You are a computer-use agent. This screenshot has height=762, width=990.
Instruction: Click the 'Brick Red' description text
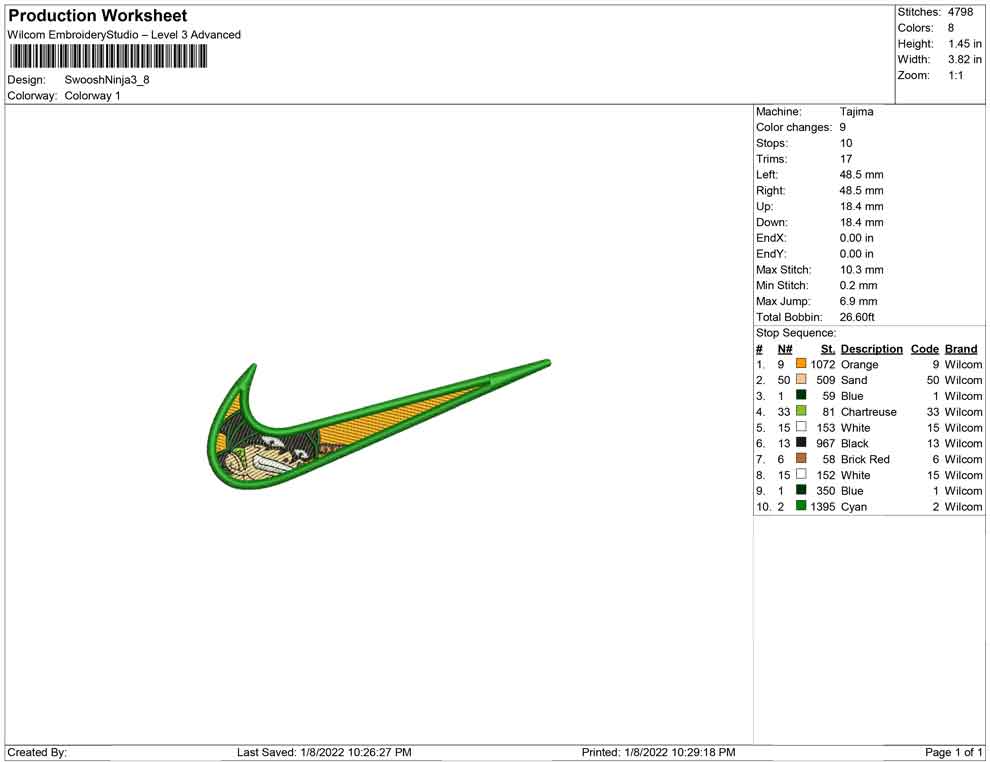866,459
